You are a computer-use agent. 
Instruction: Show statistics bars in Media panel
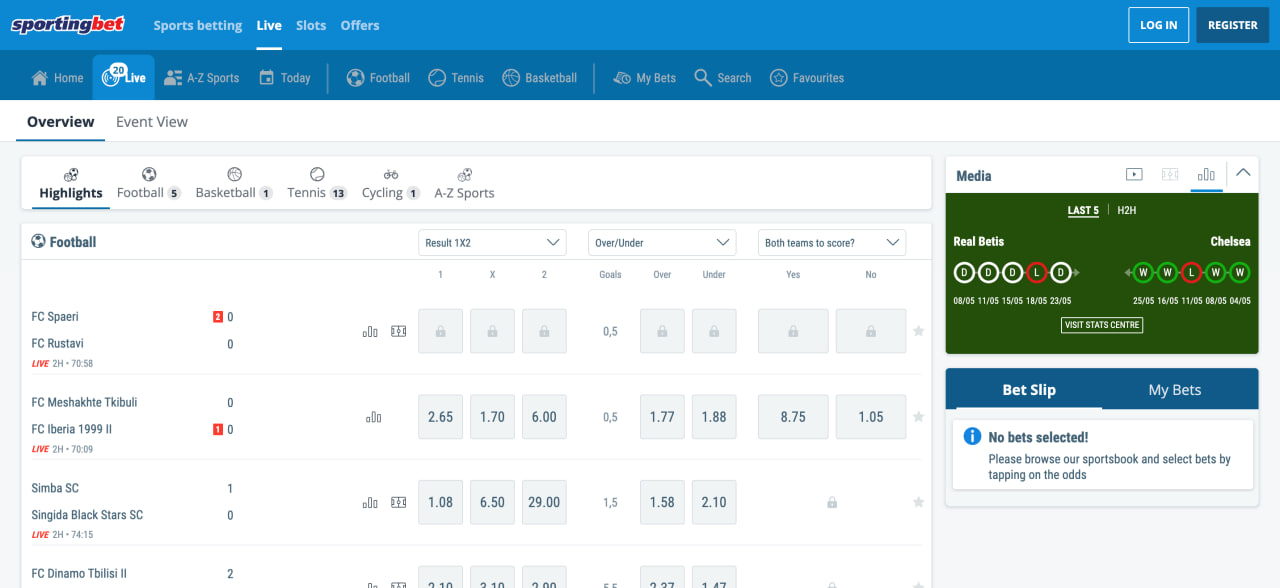point(1206,174)
